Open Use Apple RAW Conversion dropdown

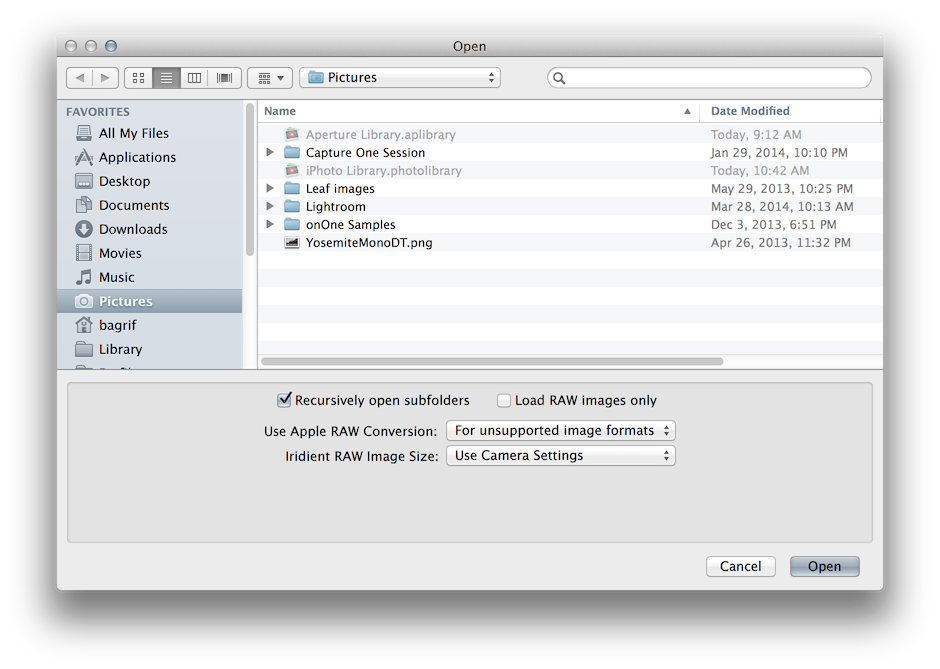561,431
